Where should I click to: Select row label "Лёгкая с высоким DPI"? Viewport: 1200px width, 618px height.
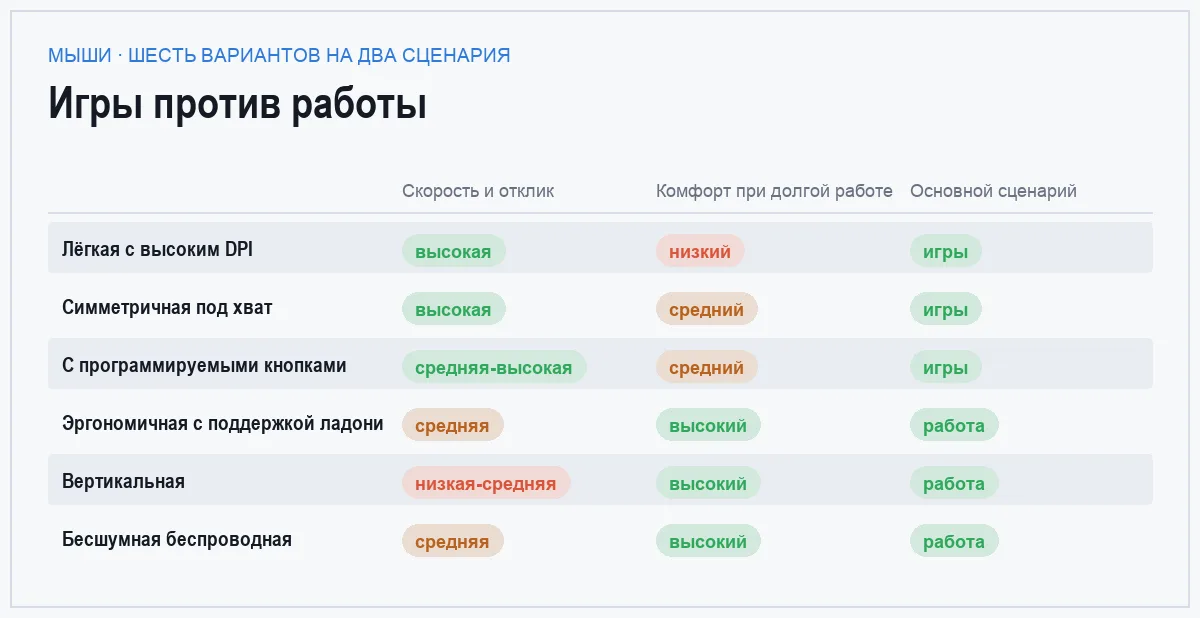157,250
